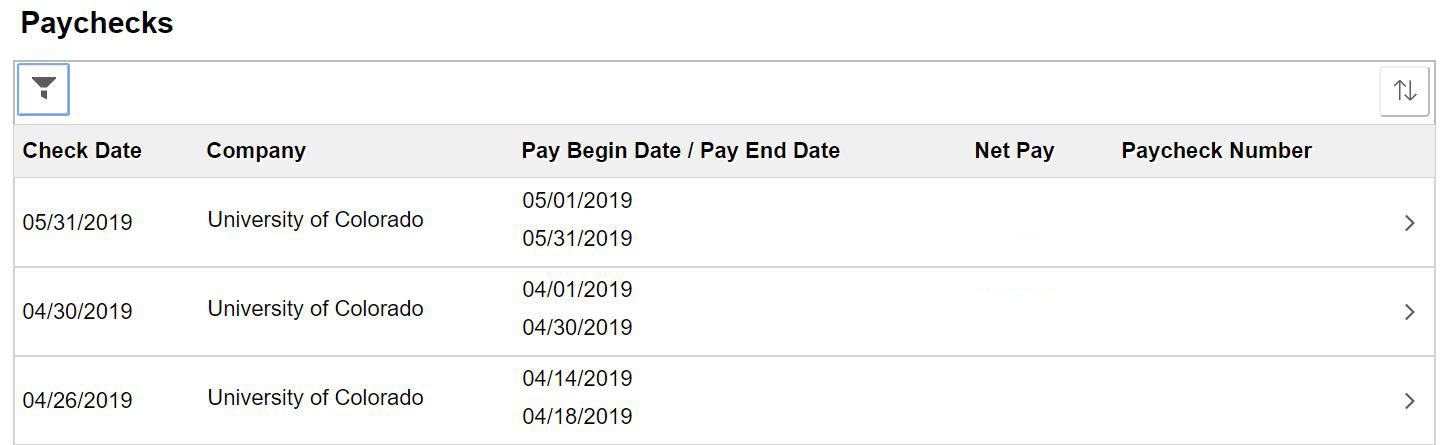Click the Net Pay column header

[1014, 151]
